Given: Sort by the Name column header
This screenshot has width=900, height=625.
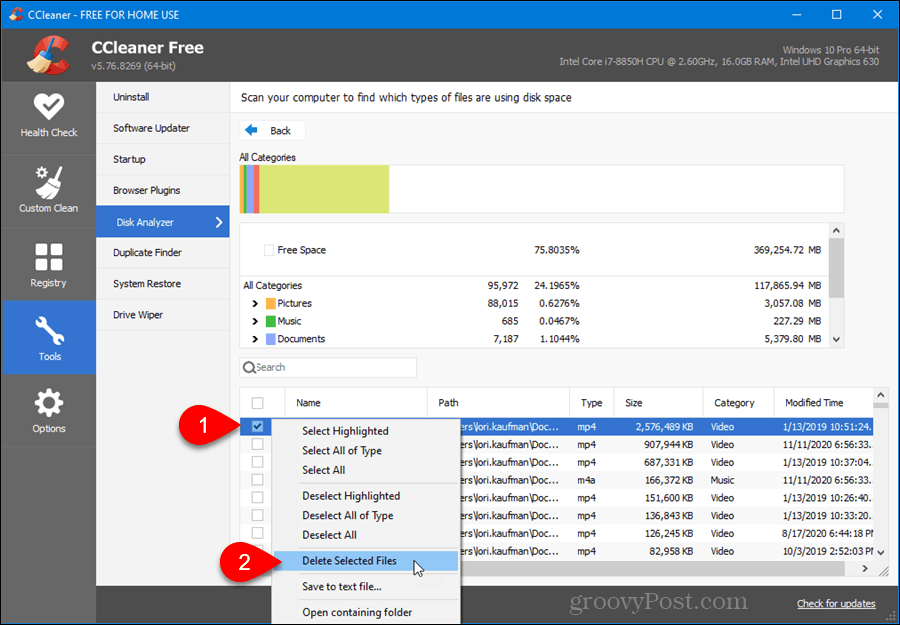Looking at the screenshot, I should click(x=356, y=403).
